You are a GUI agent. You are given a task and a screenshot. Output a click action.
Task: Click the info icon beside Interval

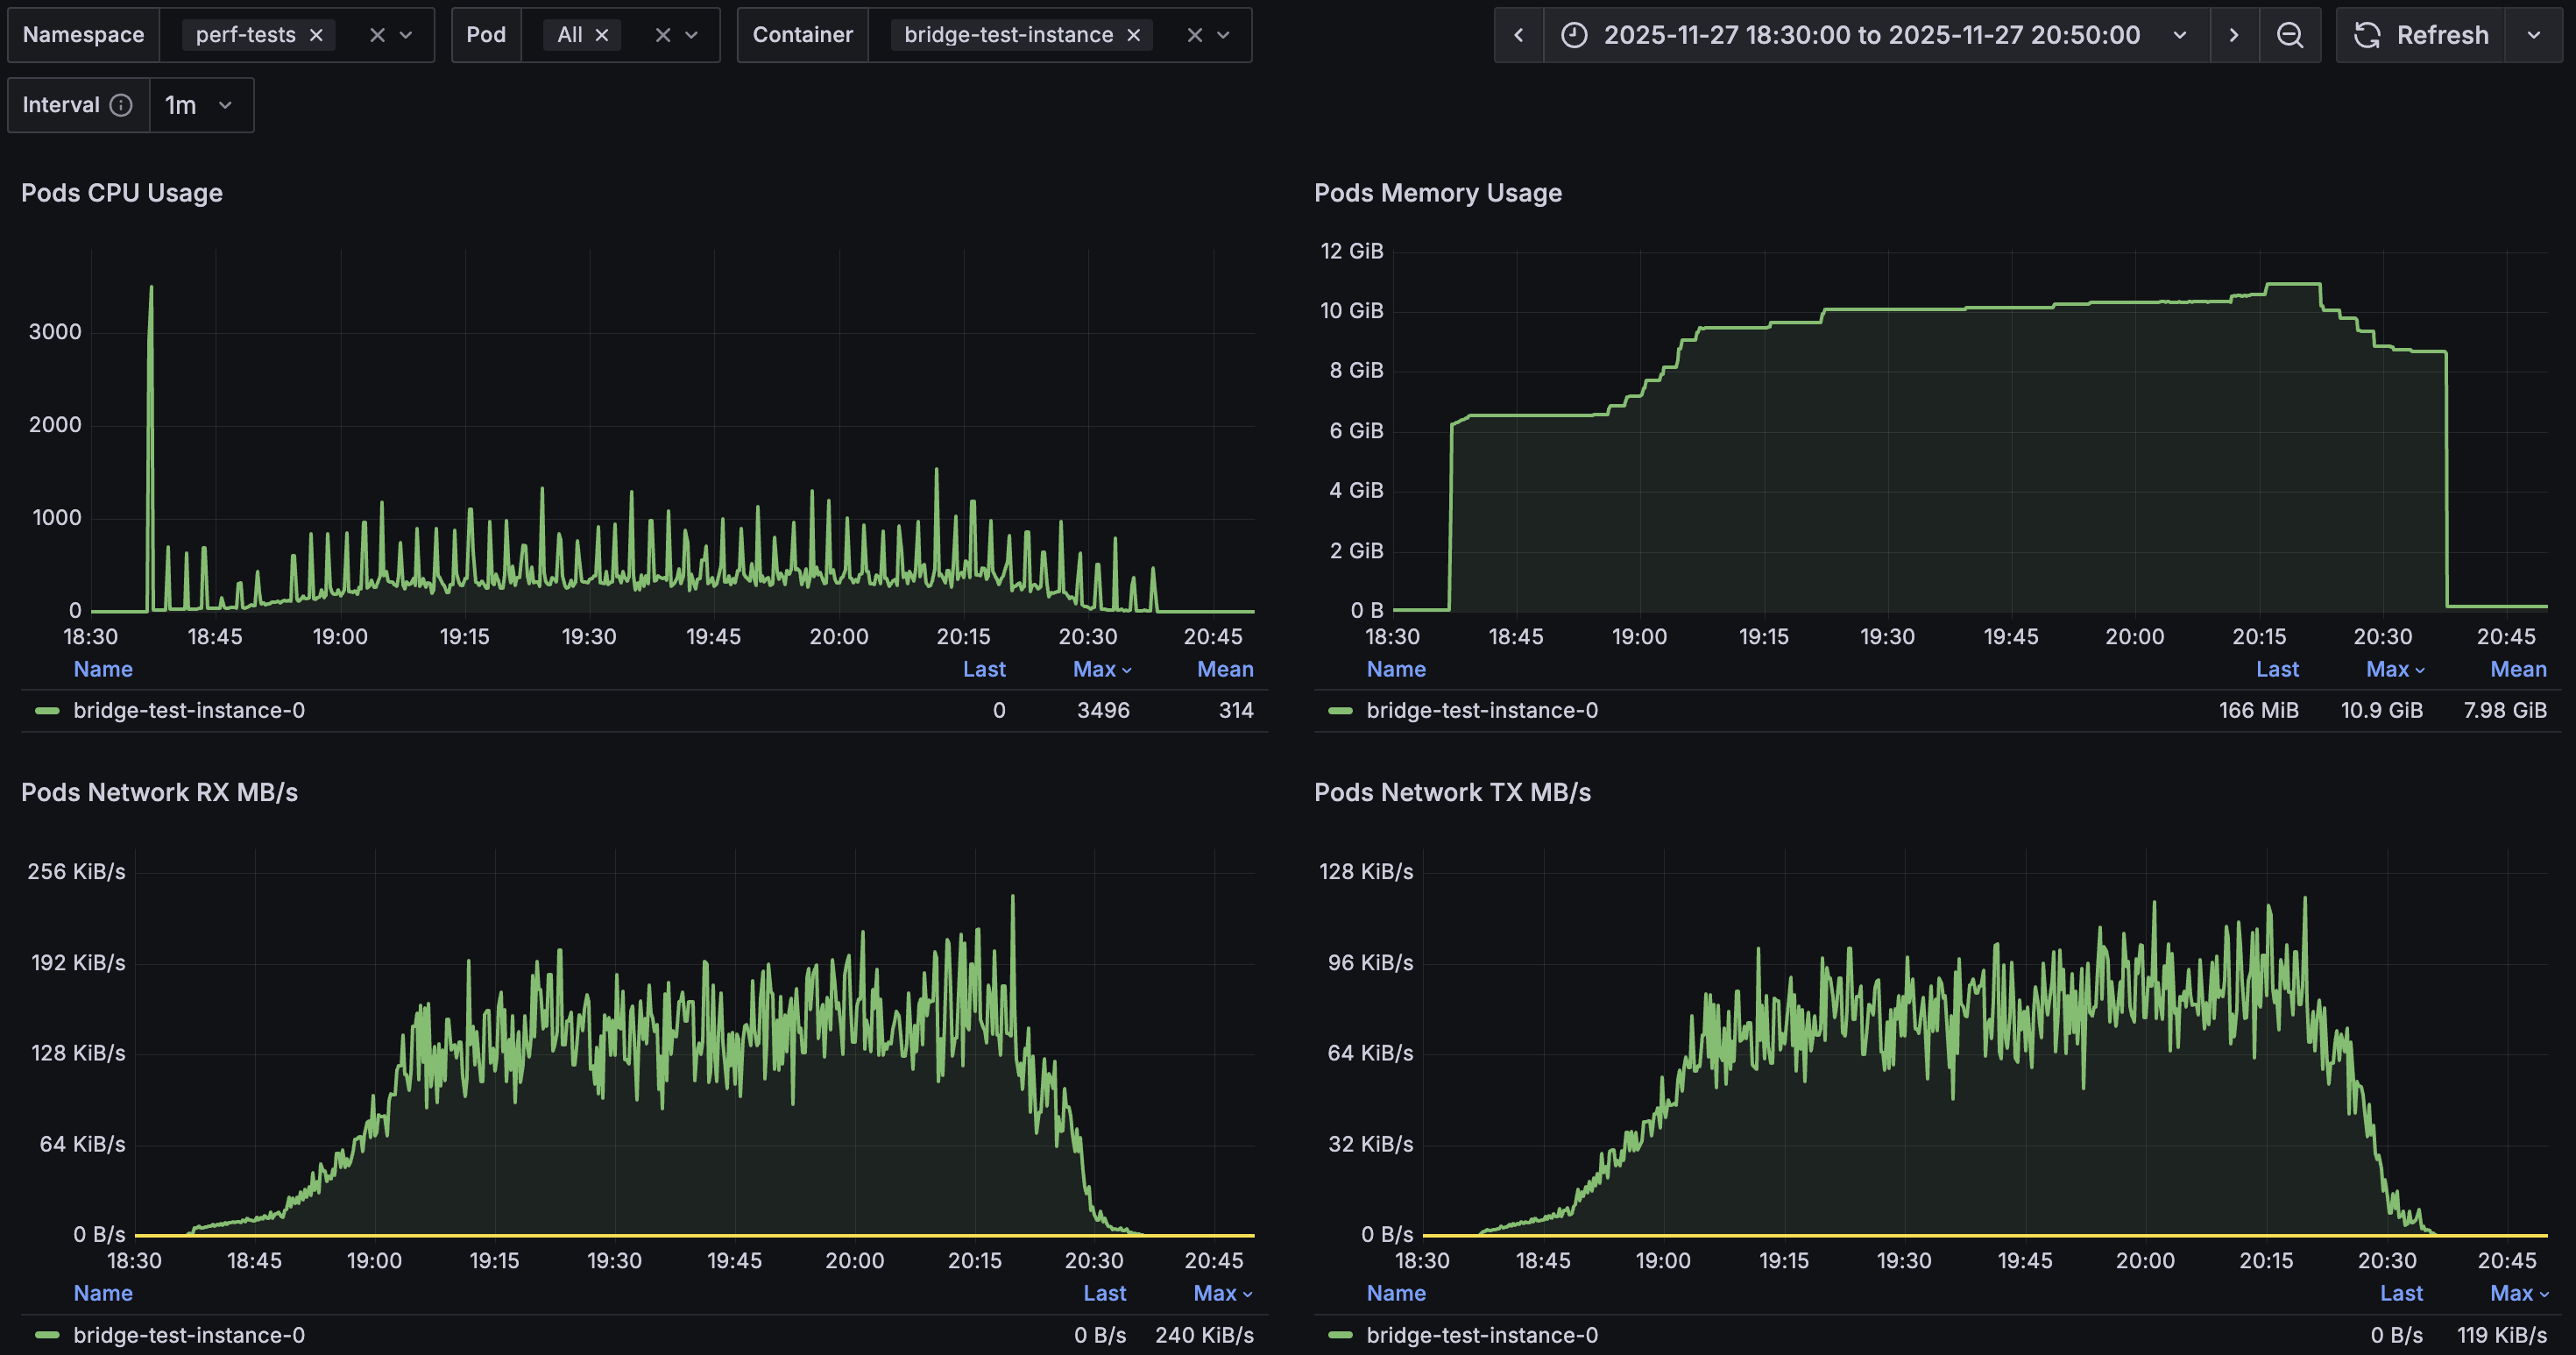[122, 104]
